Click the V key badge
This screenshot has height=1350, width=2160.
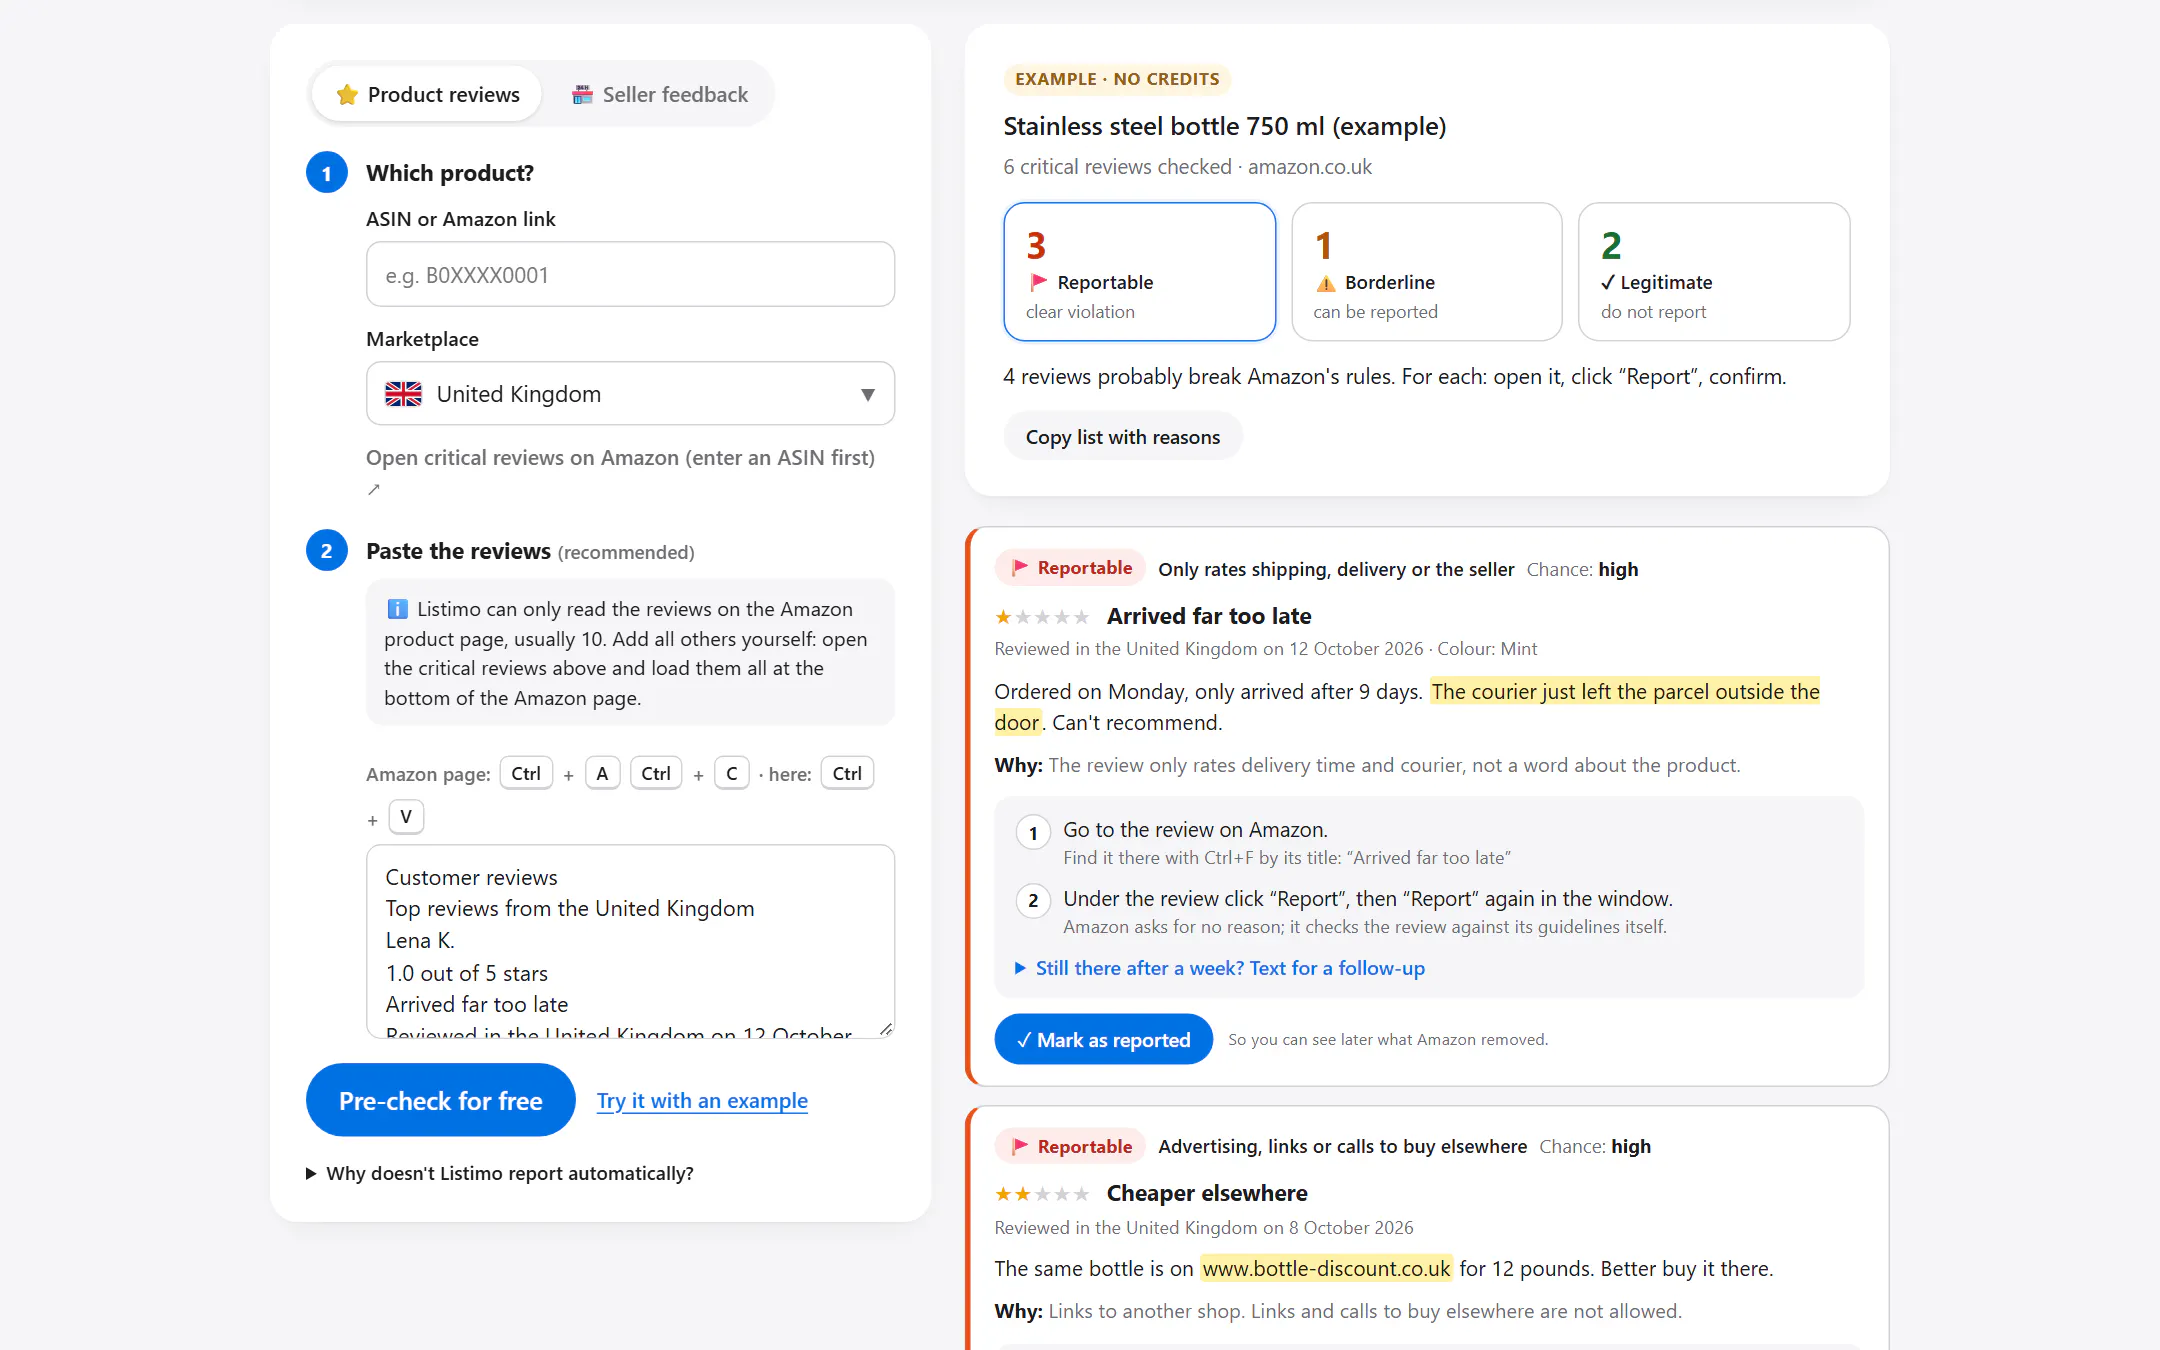pos(406,816)
